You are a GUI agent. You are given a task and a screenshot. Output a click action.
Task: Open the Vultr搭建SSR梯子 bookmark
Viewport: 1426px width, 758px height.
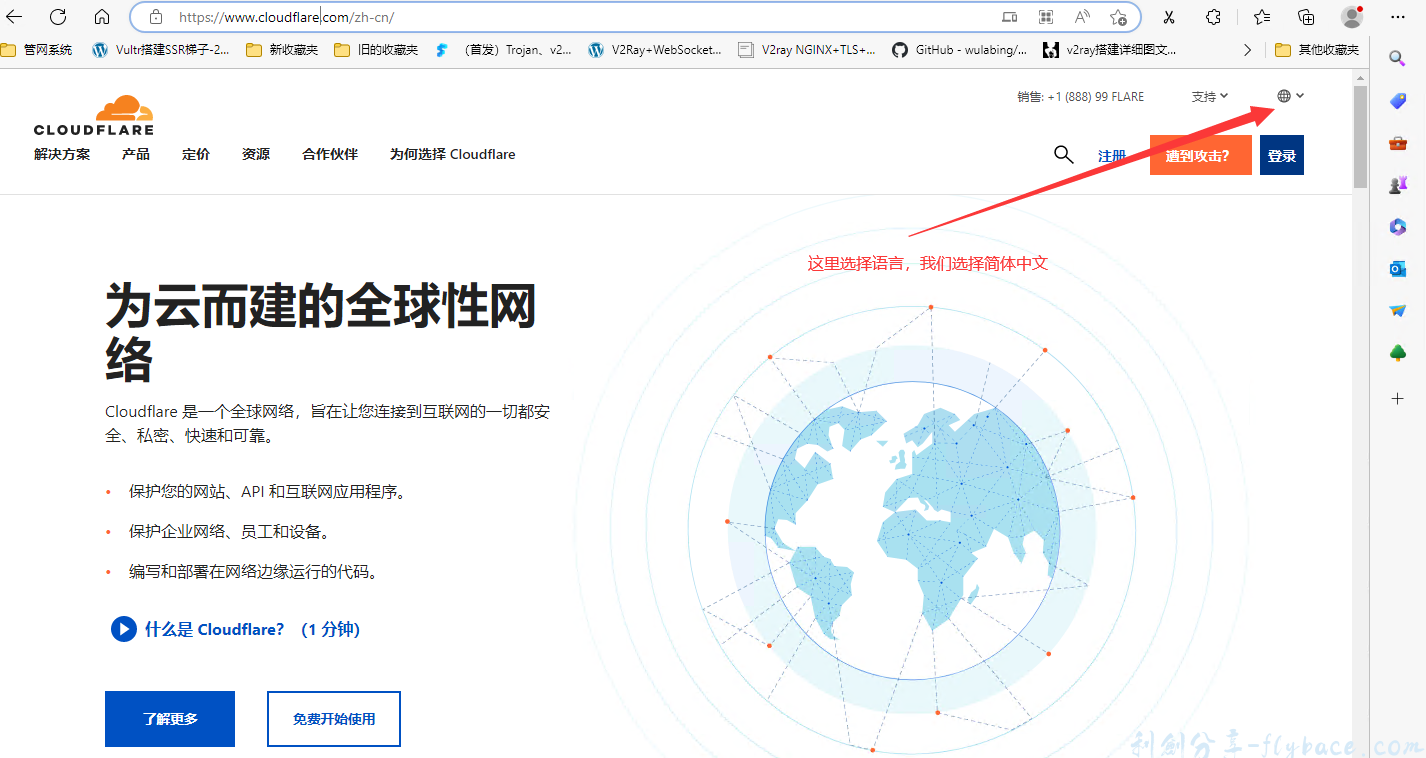click(x=161, y=50)
